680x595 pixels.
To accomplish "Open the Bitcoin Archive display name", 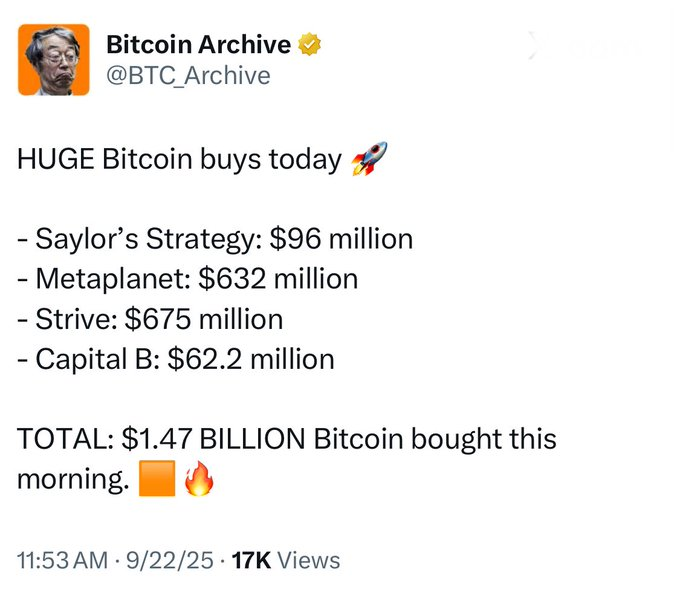I will click(199, 44).
